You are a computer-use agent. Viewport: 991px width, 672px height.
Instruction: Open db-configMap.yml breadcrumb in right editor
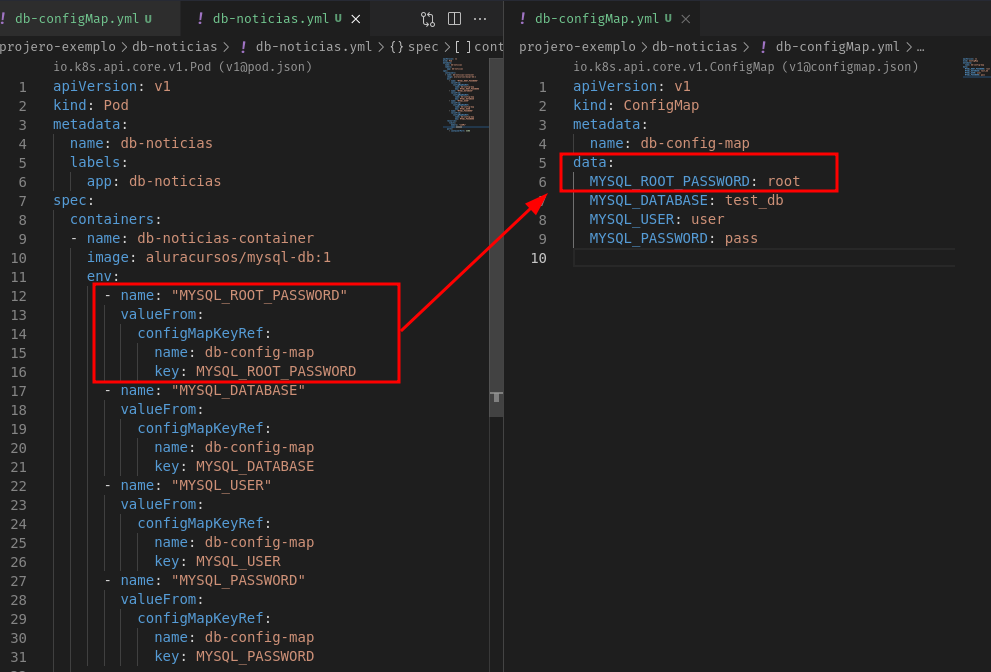(838, 46)
